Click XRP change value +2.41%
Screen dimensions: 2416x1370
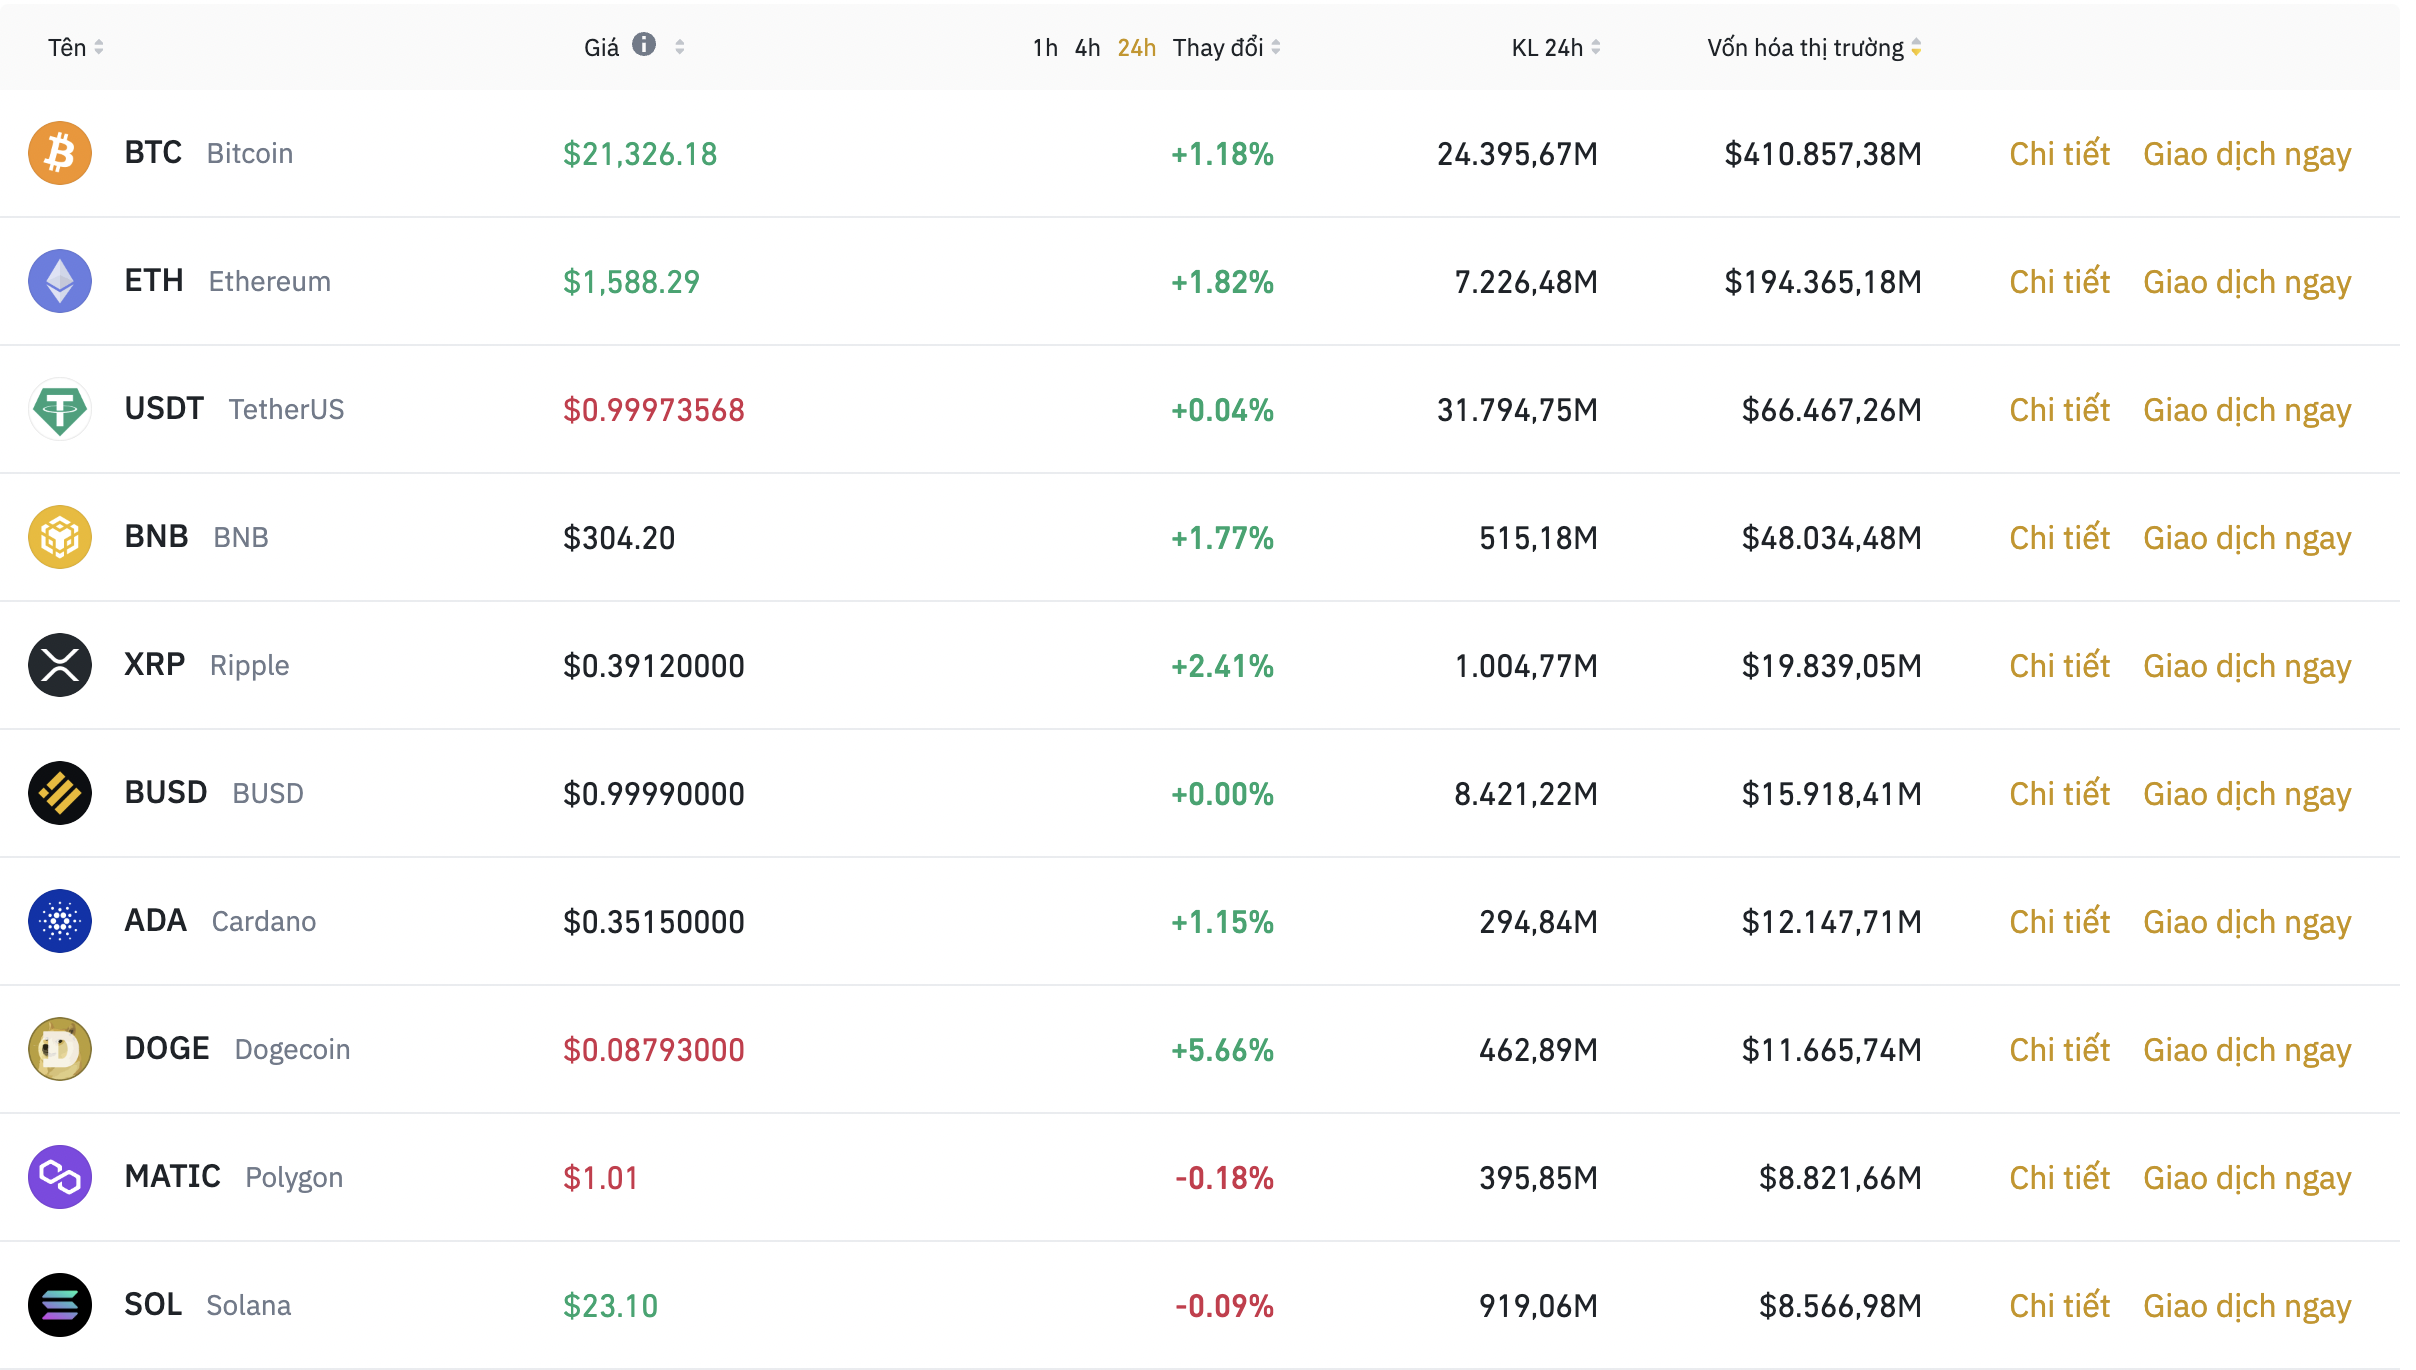click(x=1222, y=666)
